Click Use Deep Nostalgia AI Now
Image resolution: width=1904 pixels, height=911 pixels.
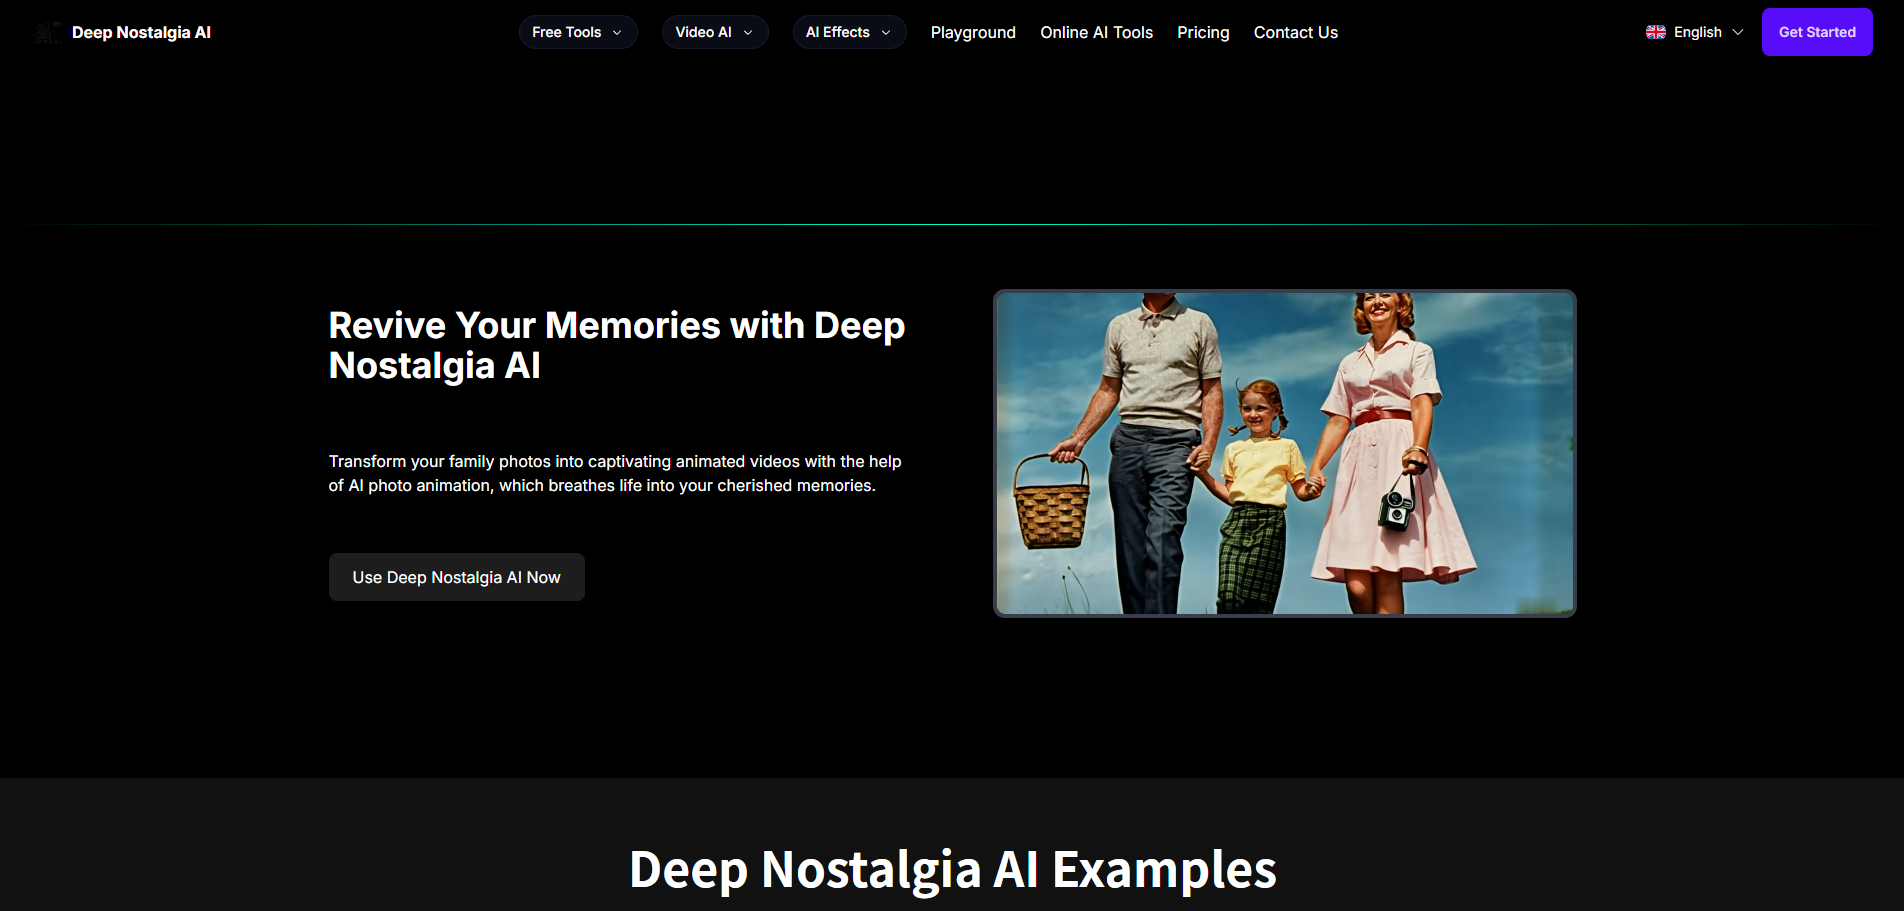click(x=456, y=577)
